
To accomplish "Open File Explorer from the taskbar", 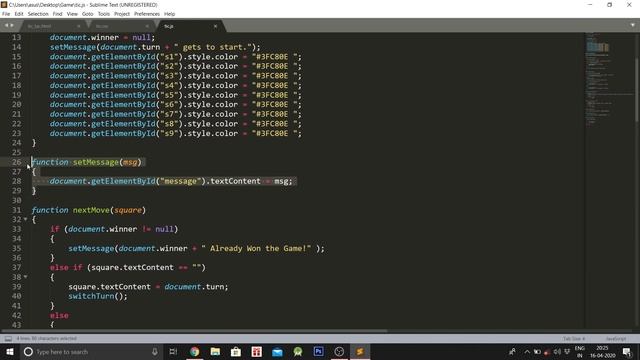I will click(215, 351).
